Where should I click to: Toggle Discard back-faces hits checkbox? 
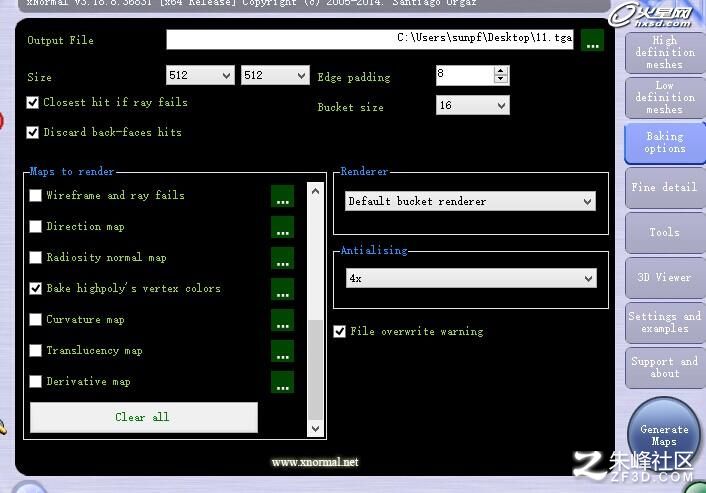(x=32, y=132)
